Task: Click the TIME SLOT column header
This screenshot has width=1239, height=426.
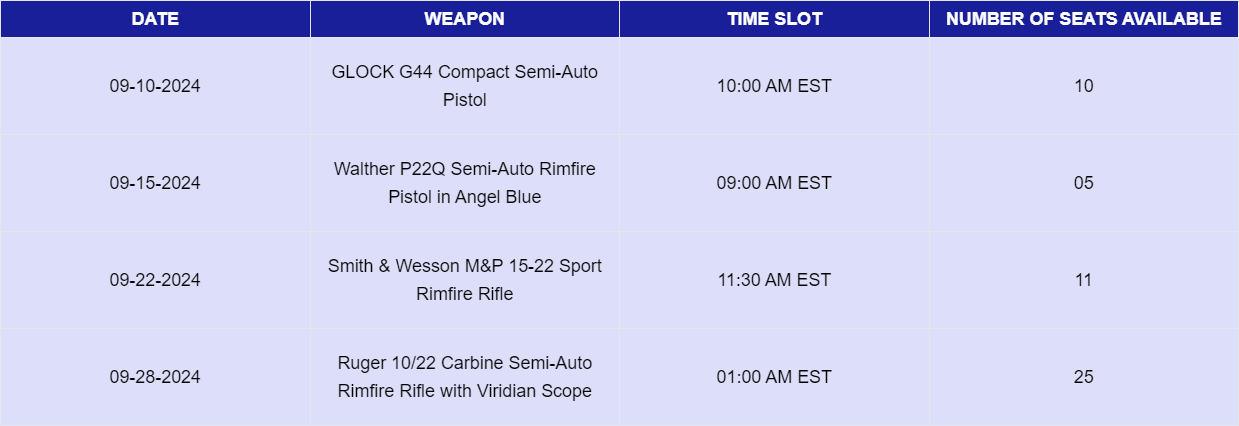Action: point(774,19)
